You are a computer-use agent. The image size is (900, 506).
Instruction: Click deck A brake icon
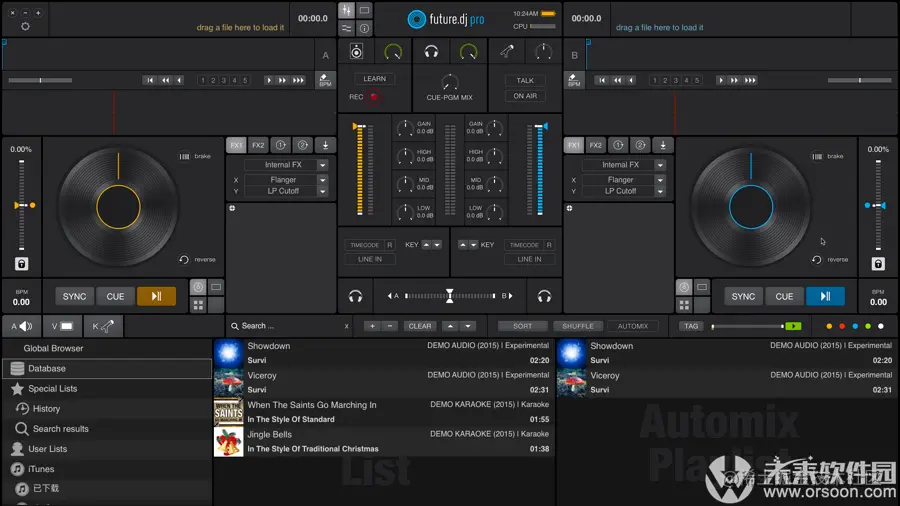pos(184,156)
